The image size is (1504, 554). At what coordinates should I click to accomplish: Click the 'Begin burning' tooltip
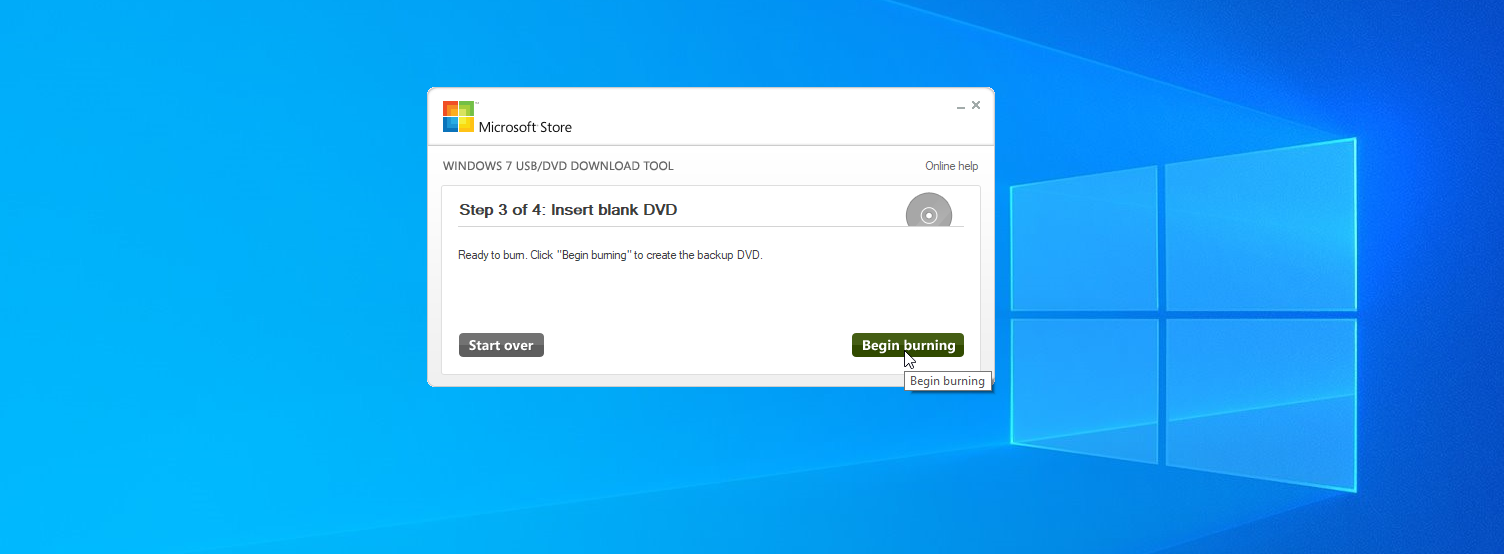coord(947,381)
